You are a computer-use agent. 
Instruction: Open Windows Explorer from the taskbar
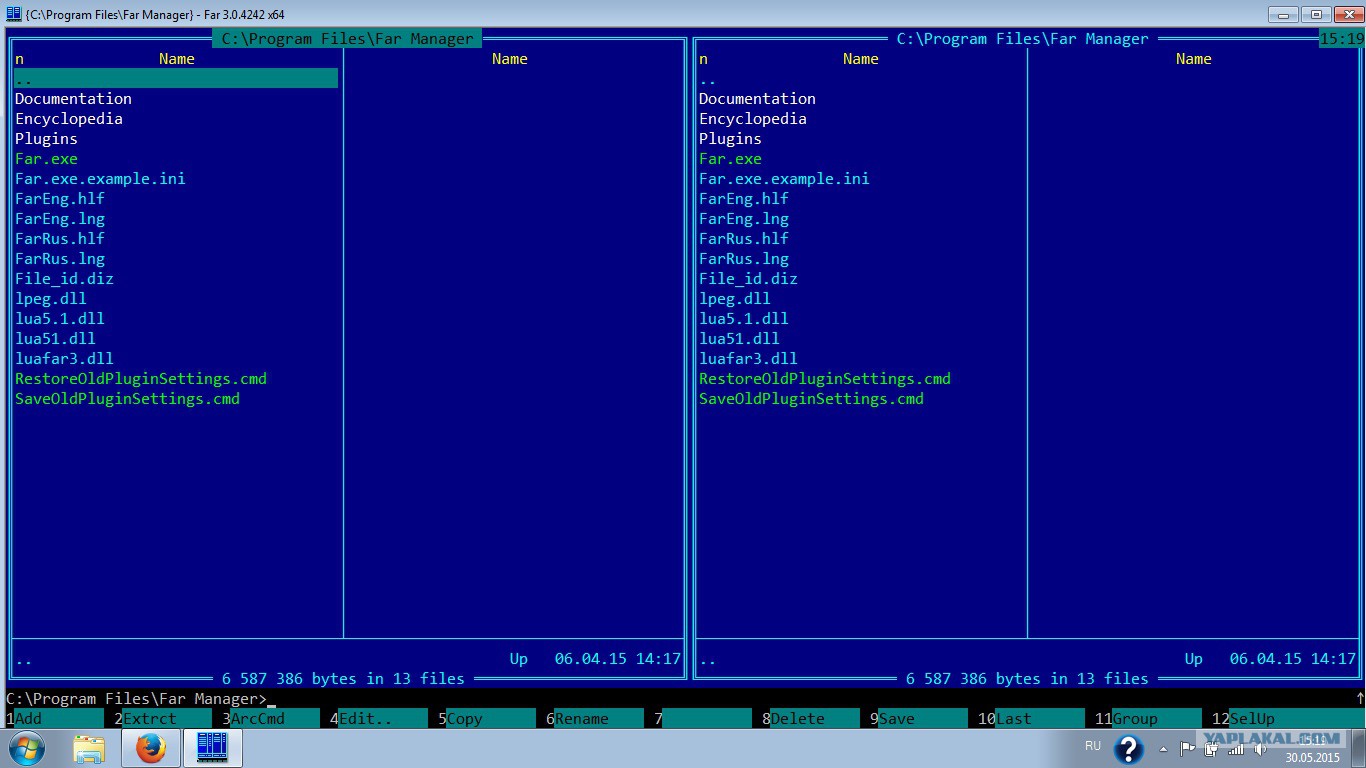89,748
